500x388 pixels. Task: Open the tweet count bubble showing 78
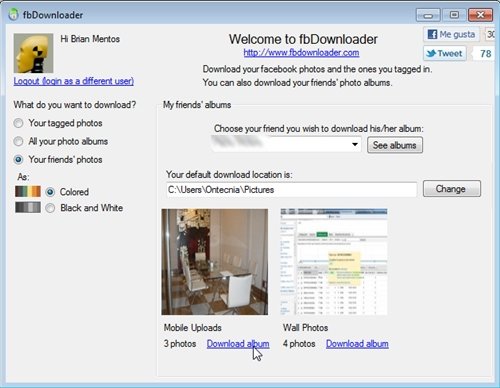[484, 53]
